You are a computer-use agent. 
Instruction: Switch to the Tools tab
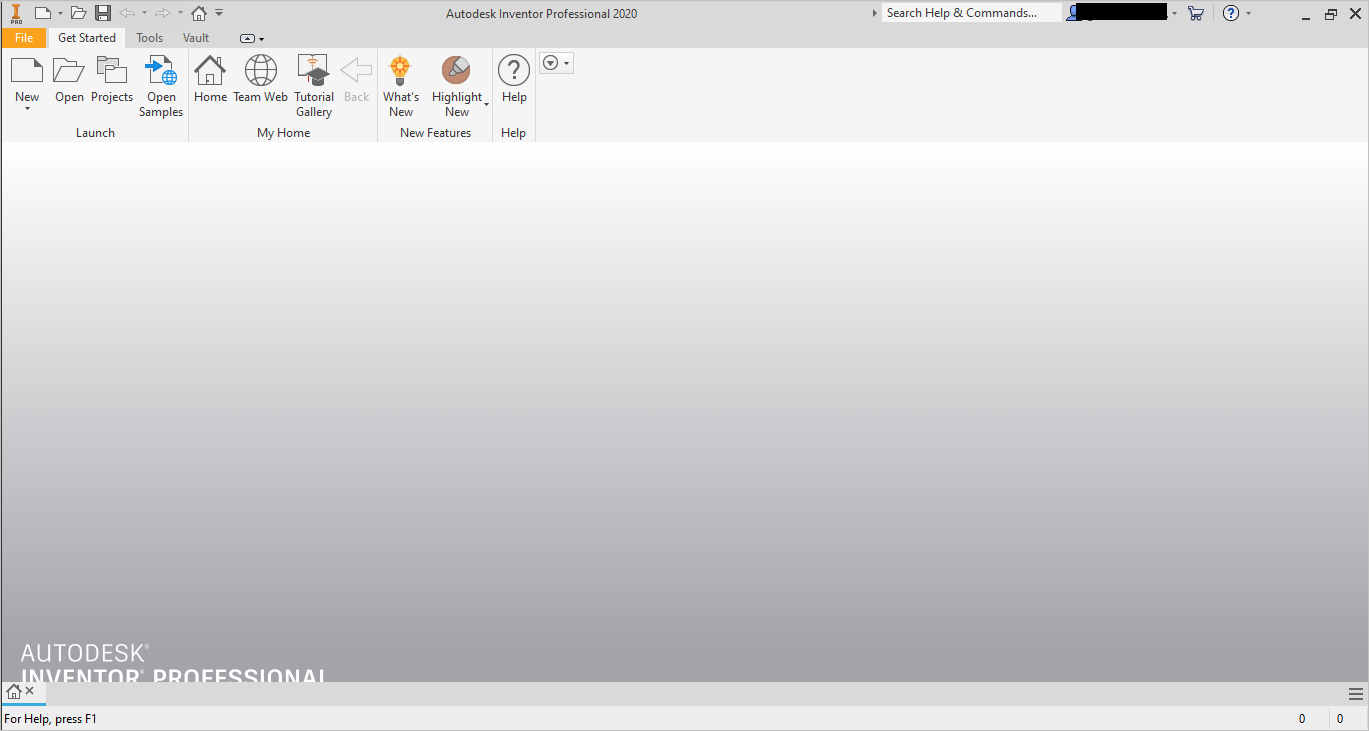149,37
